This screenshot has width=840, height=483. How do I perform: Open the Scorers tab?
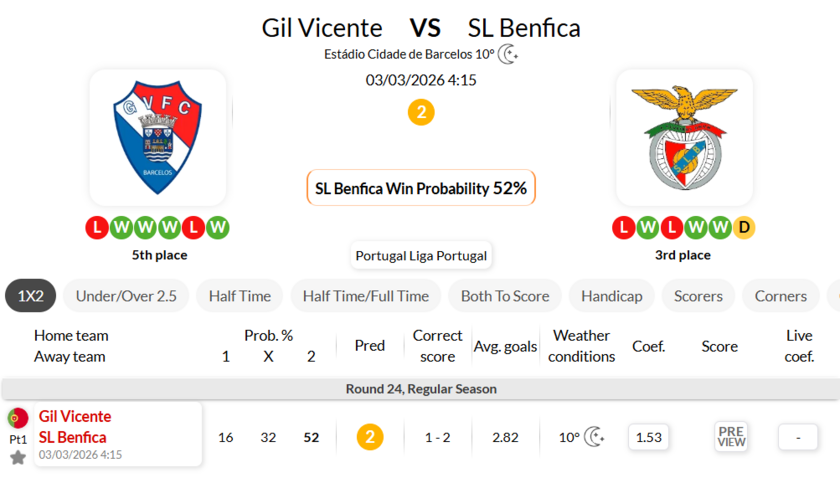coord(698,296)
